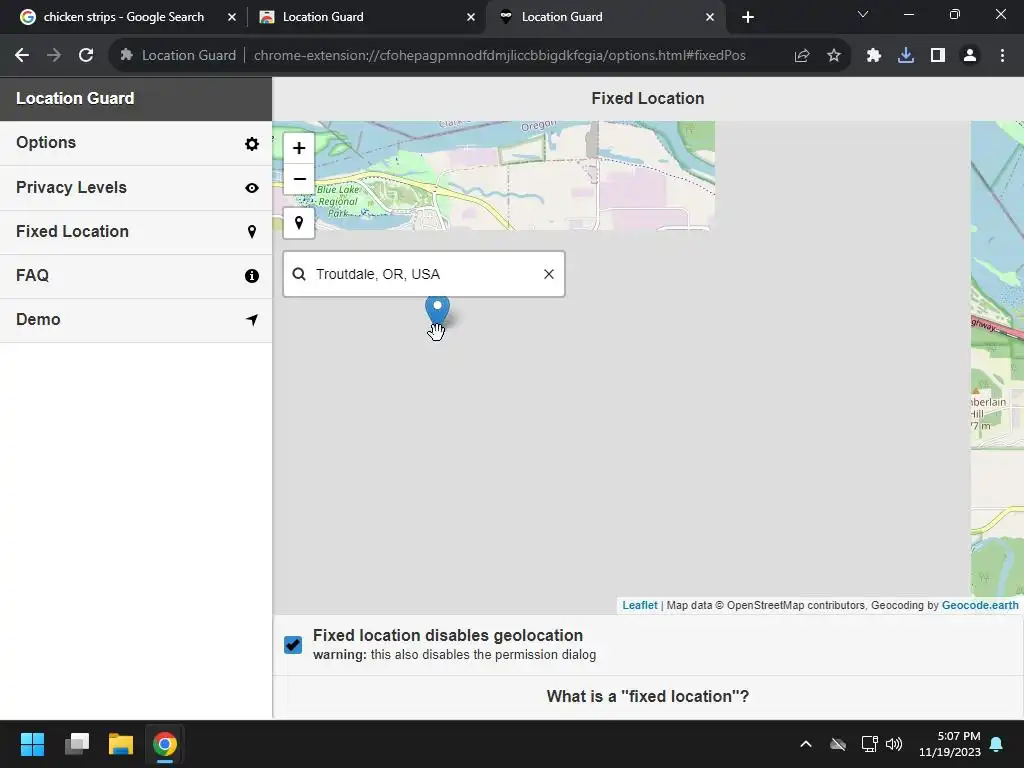Open File Explorer from taskbar
Image resolution: width=1024 pixels, height=768 pixels.
coord(121,744)
